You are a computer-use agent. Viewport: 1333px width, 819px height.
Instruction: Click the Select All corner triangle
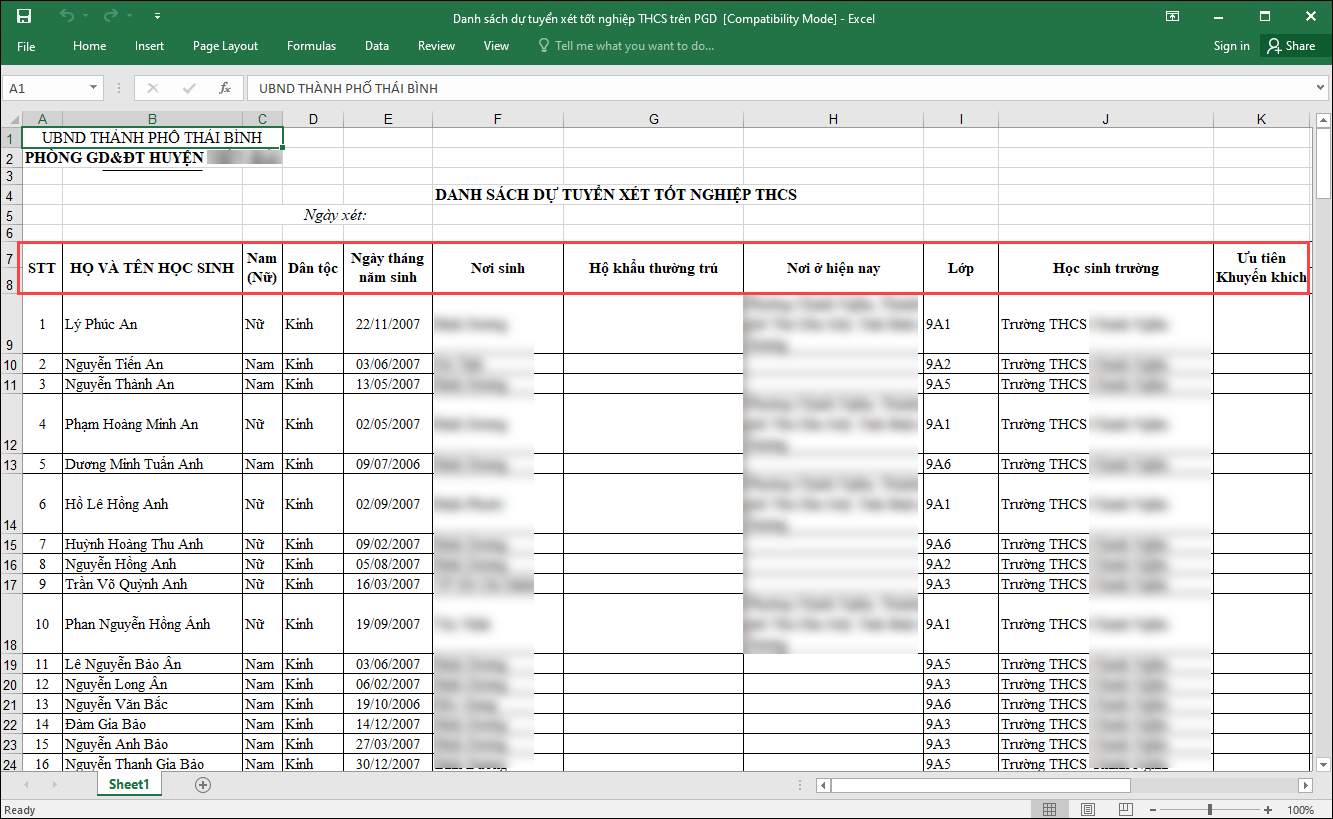tap(11, 119)
